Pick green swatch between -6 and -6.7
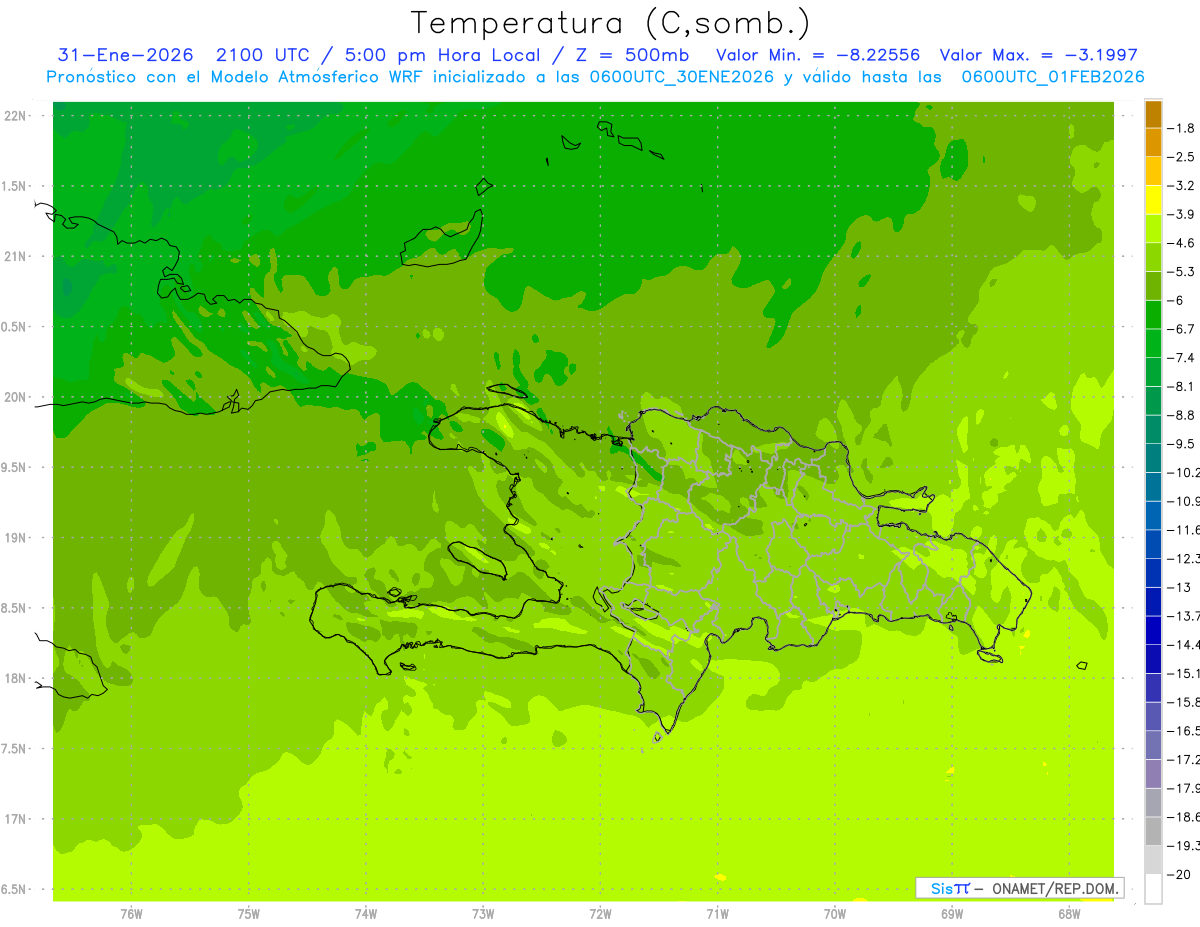The height and width of the screenshot is (927, 1200). pyautogui.click(x=1153, y=314)
